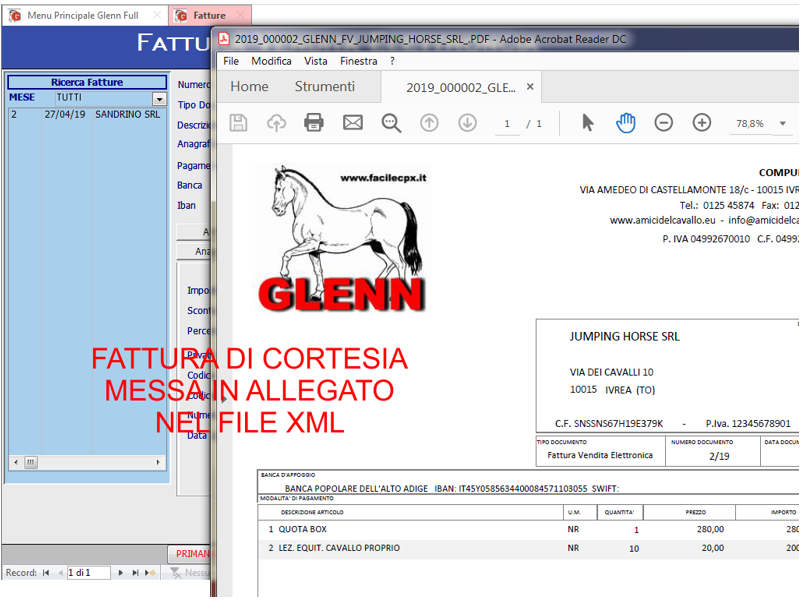The image size is (800, 600).
Task: Click the QUOTA BOX article row
Action: pyautogui.click(x=528, y=530)
